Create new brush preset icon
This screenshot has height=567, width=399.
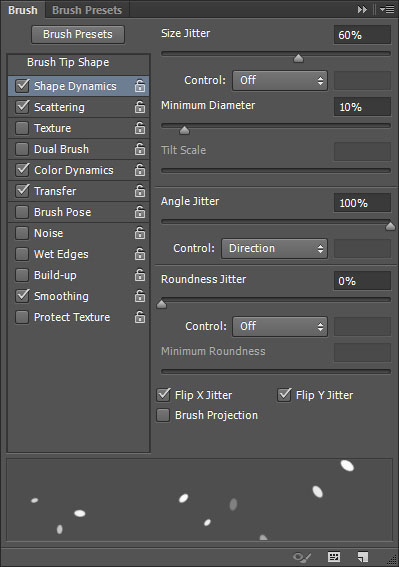(x=363, y=557)
